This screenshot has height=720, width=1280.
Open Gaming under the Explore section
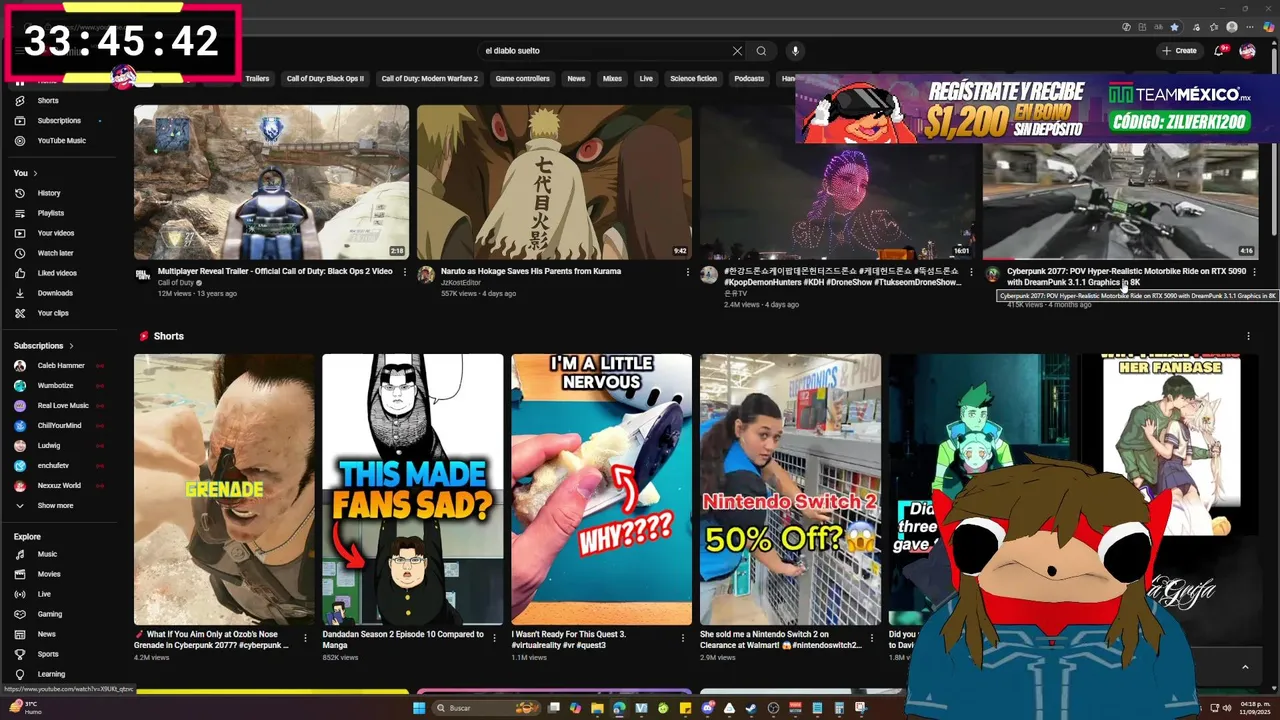tap(49, 614)
